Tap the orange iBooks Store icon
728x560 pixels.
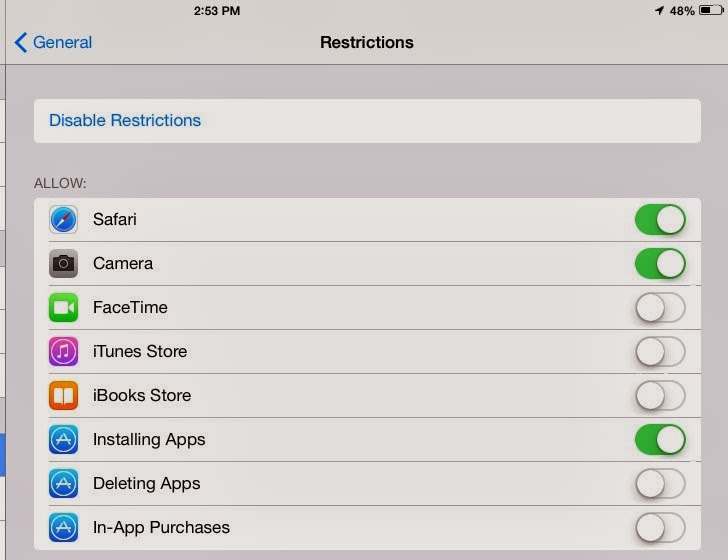tap(64, 395)
